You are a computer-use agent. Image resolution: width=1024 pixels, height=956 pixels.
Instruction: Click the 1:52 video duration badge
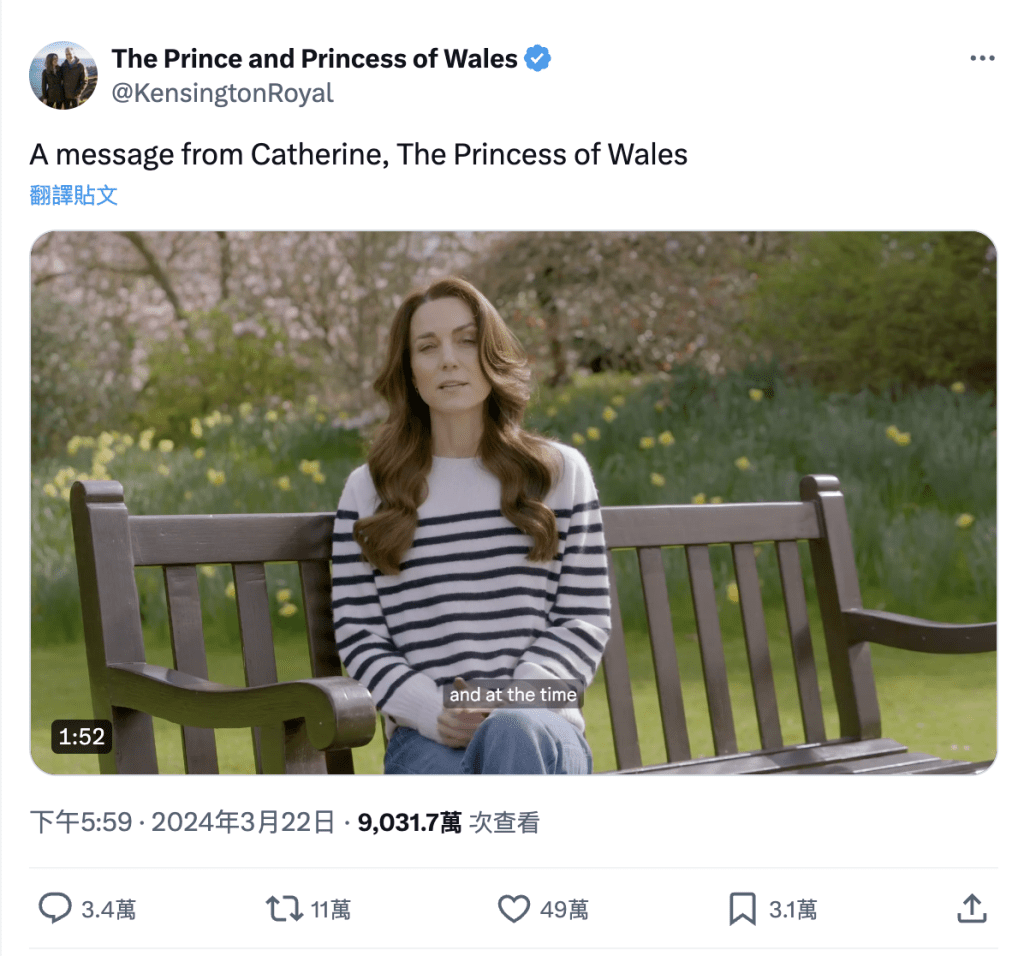pos(81,737)
